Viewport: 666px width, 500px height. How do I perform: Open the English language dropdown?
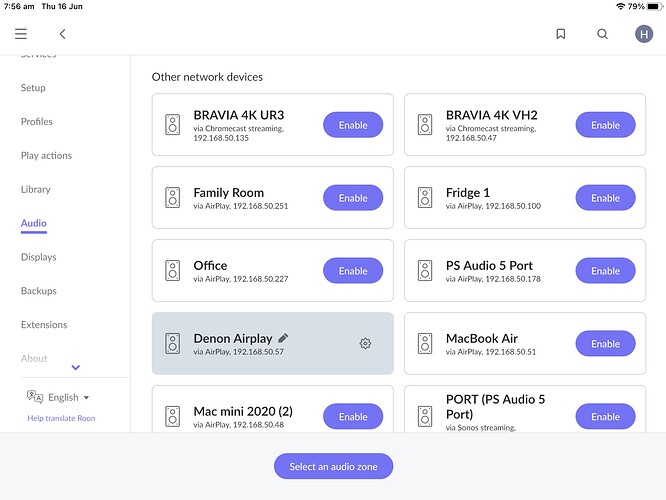68,398
